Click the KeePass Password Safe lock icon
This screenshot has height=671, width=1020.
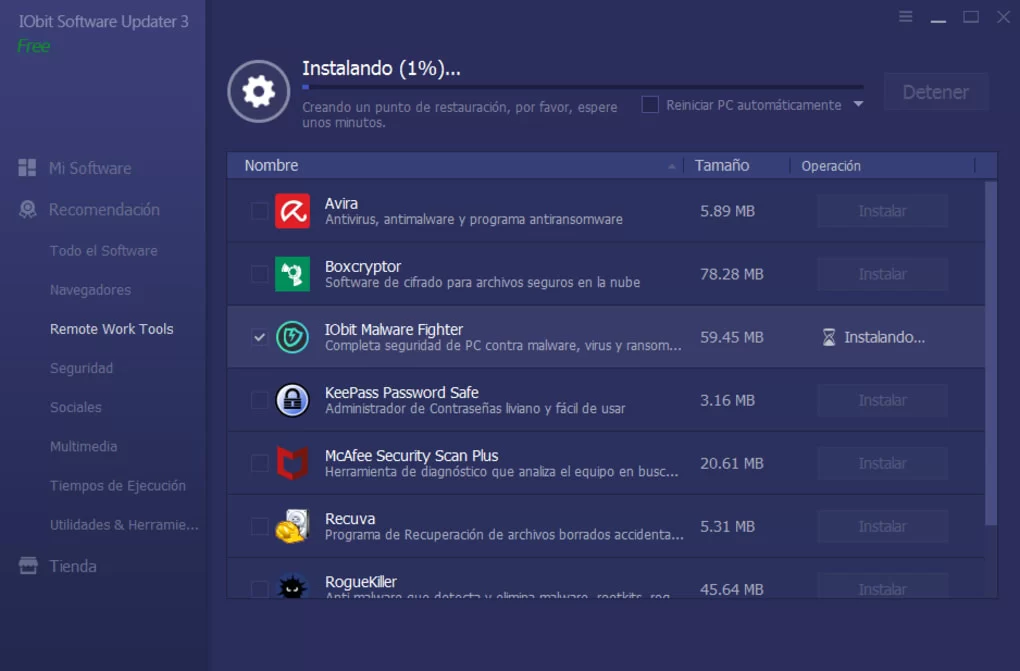[x=292, y=400]
